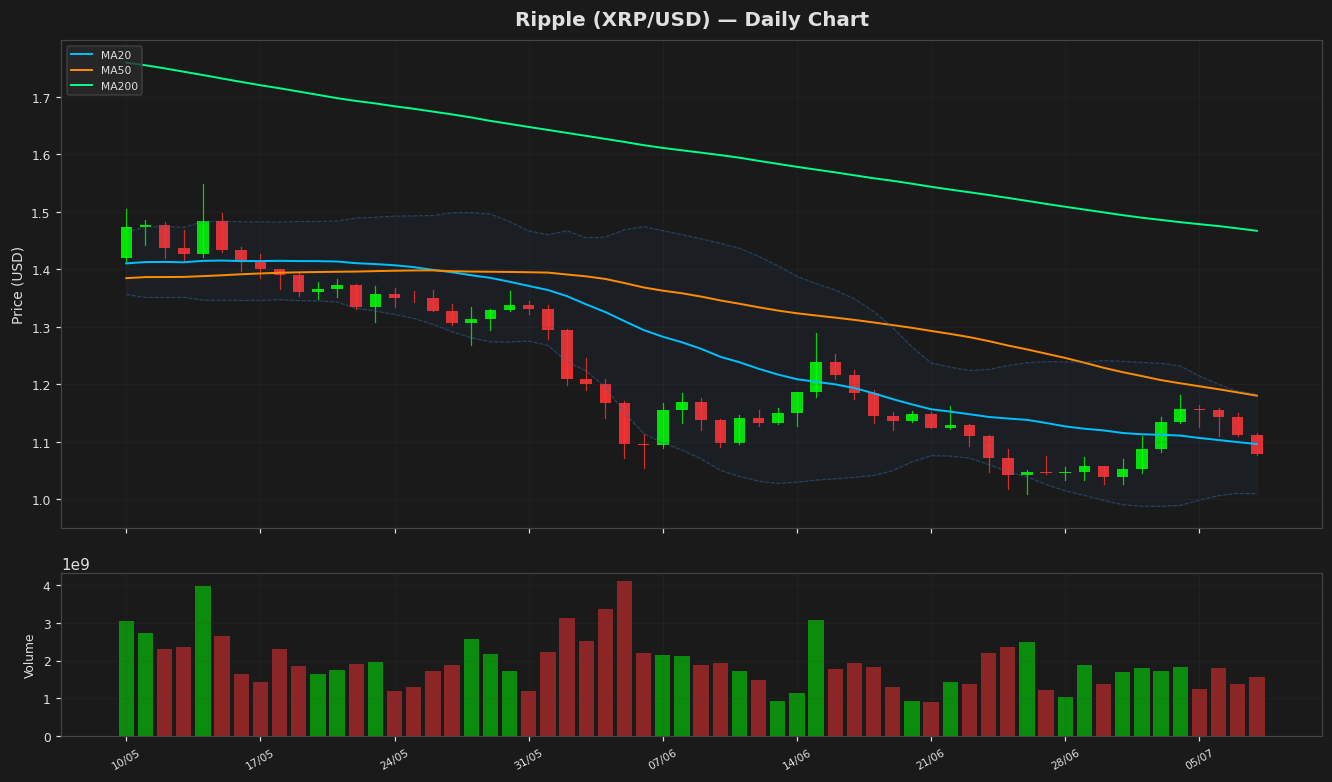Image resolution: width=1332 pixels, height=782 pixels.
Task: Click the Price (USD) axis label
Action: [x=18, y=285]
